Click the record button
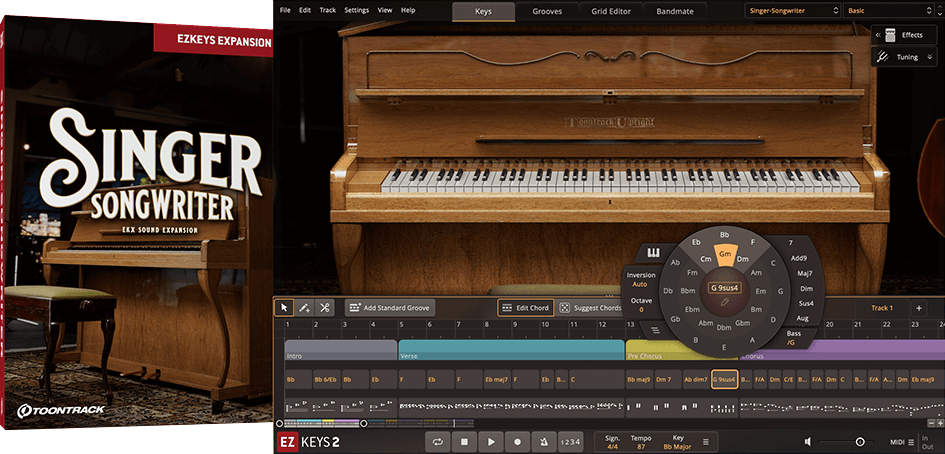The width and height of the screenshot is (945, 454). 517,442
